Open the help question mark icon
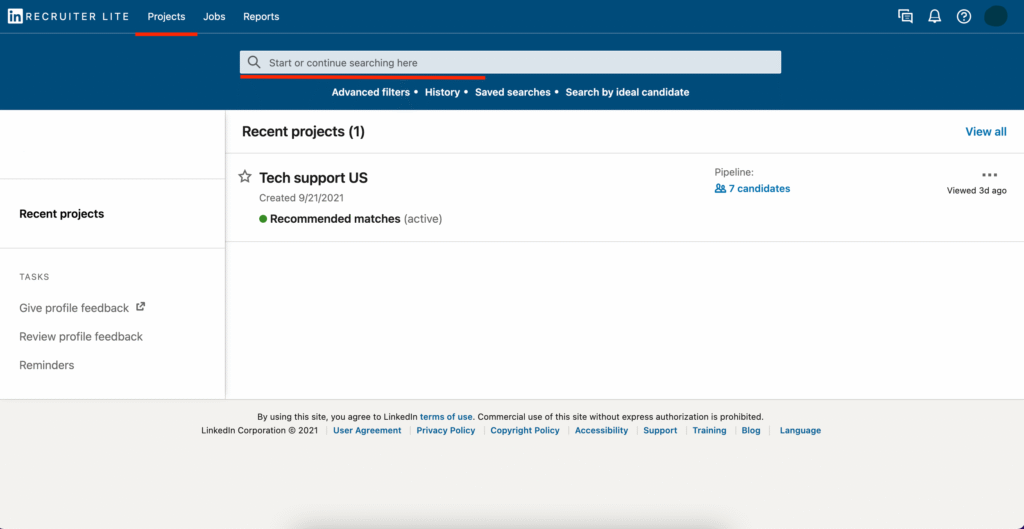This screenshot has height=529, width=1024. click(964, 17)
